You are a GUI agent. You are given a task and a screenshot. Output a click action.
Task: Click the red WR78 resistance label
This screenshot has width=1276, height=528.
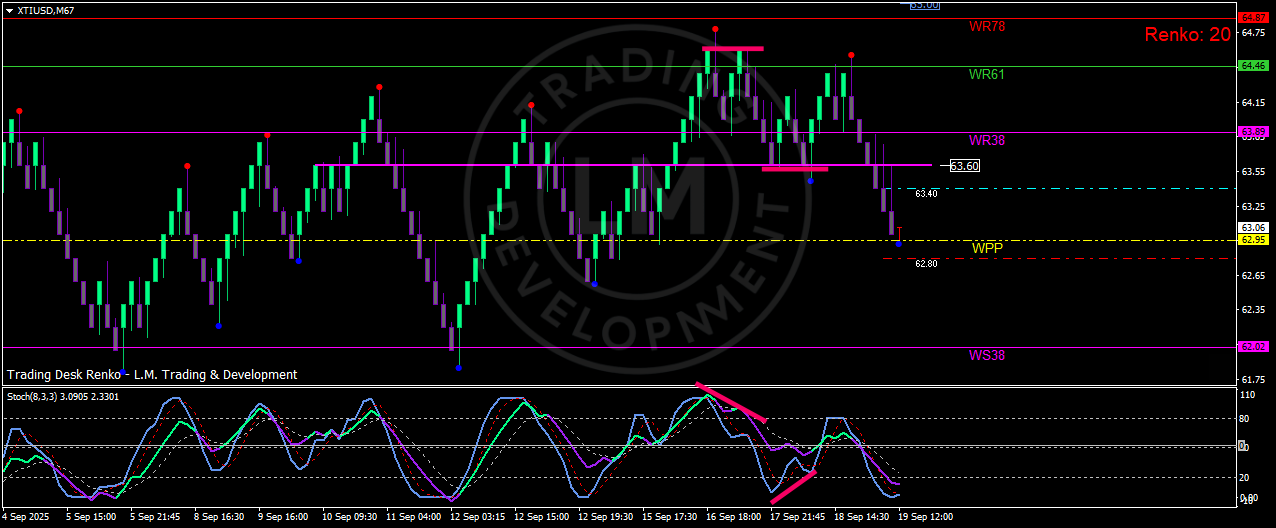[986, 26]
